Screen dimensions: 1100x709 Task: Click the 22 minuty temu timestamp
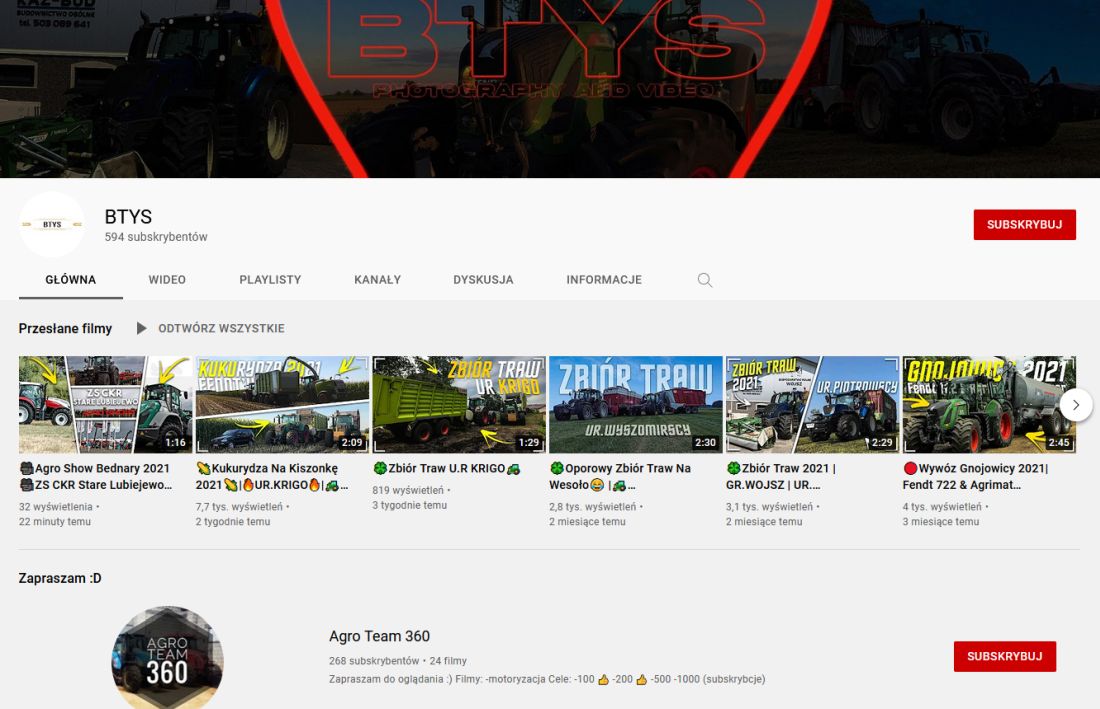55,522
